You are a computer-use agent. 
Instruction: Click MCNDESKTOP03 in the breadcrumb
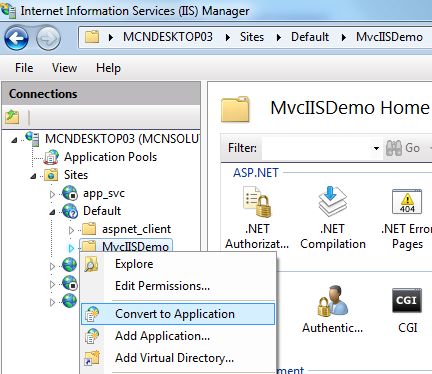point(168,37)
